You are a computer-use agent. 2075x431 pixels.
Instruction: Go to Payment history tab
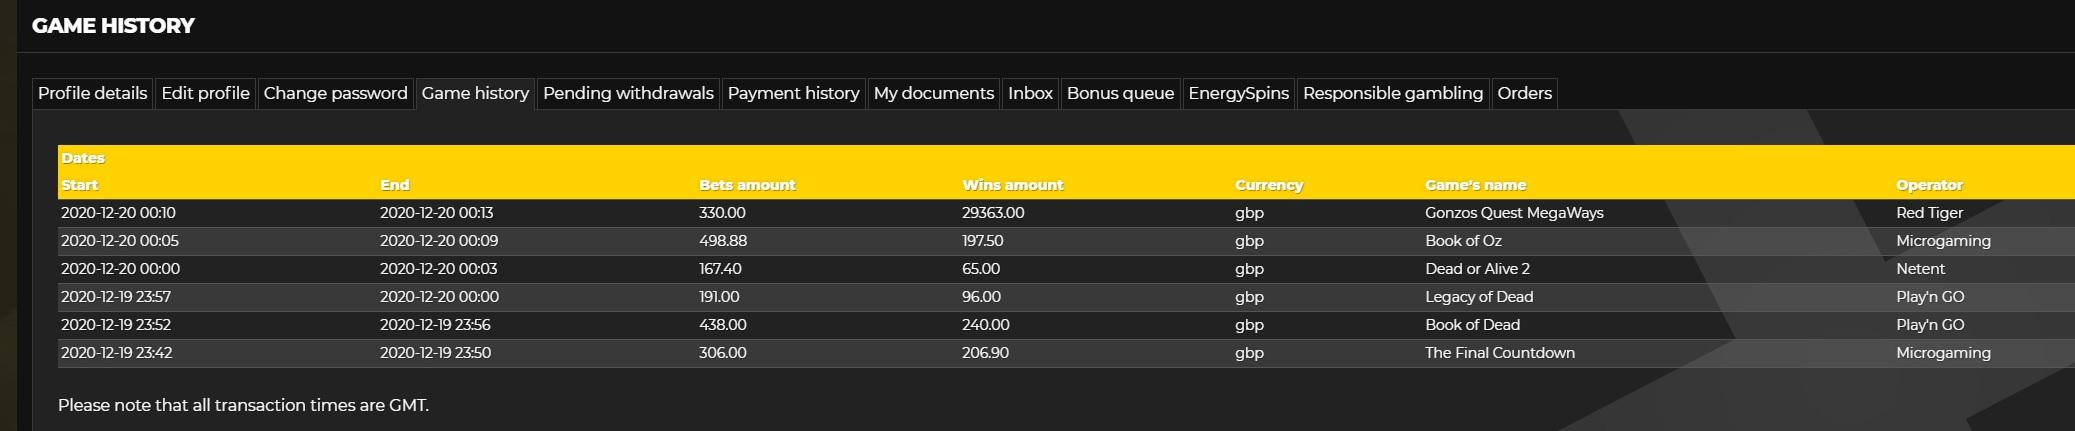pyautogui.click(x=793, y=93)
